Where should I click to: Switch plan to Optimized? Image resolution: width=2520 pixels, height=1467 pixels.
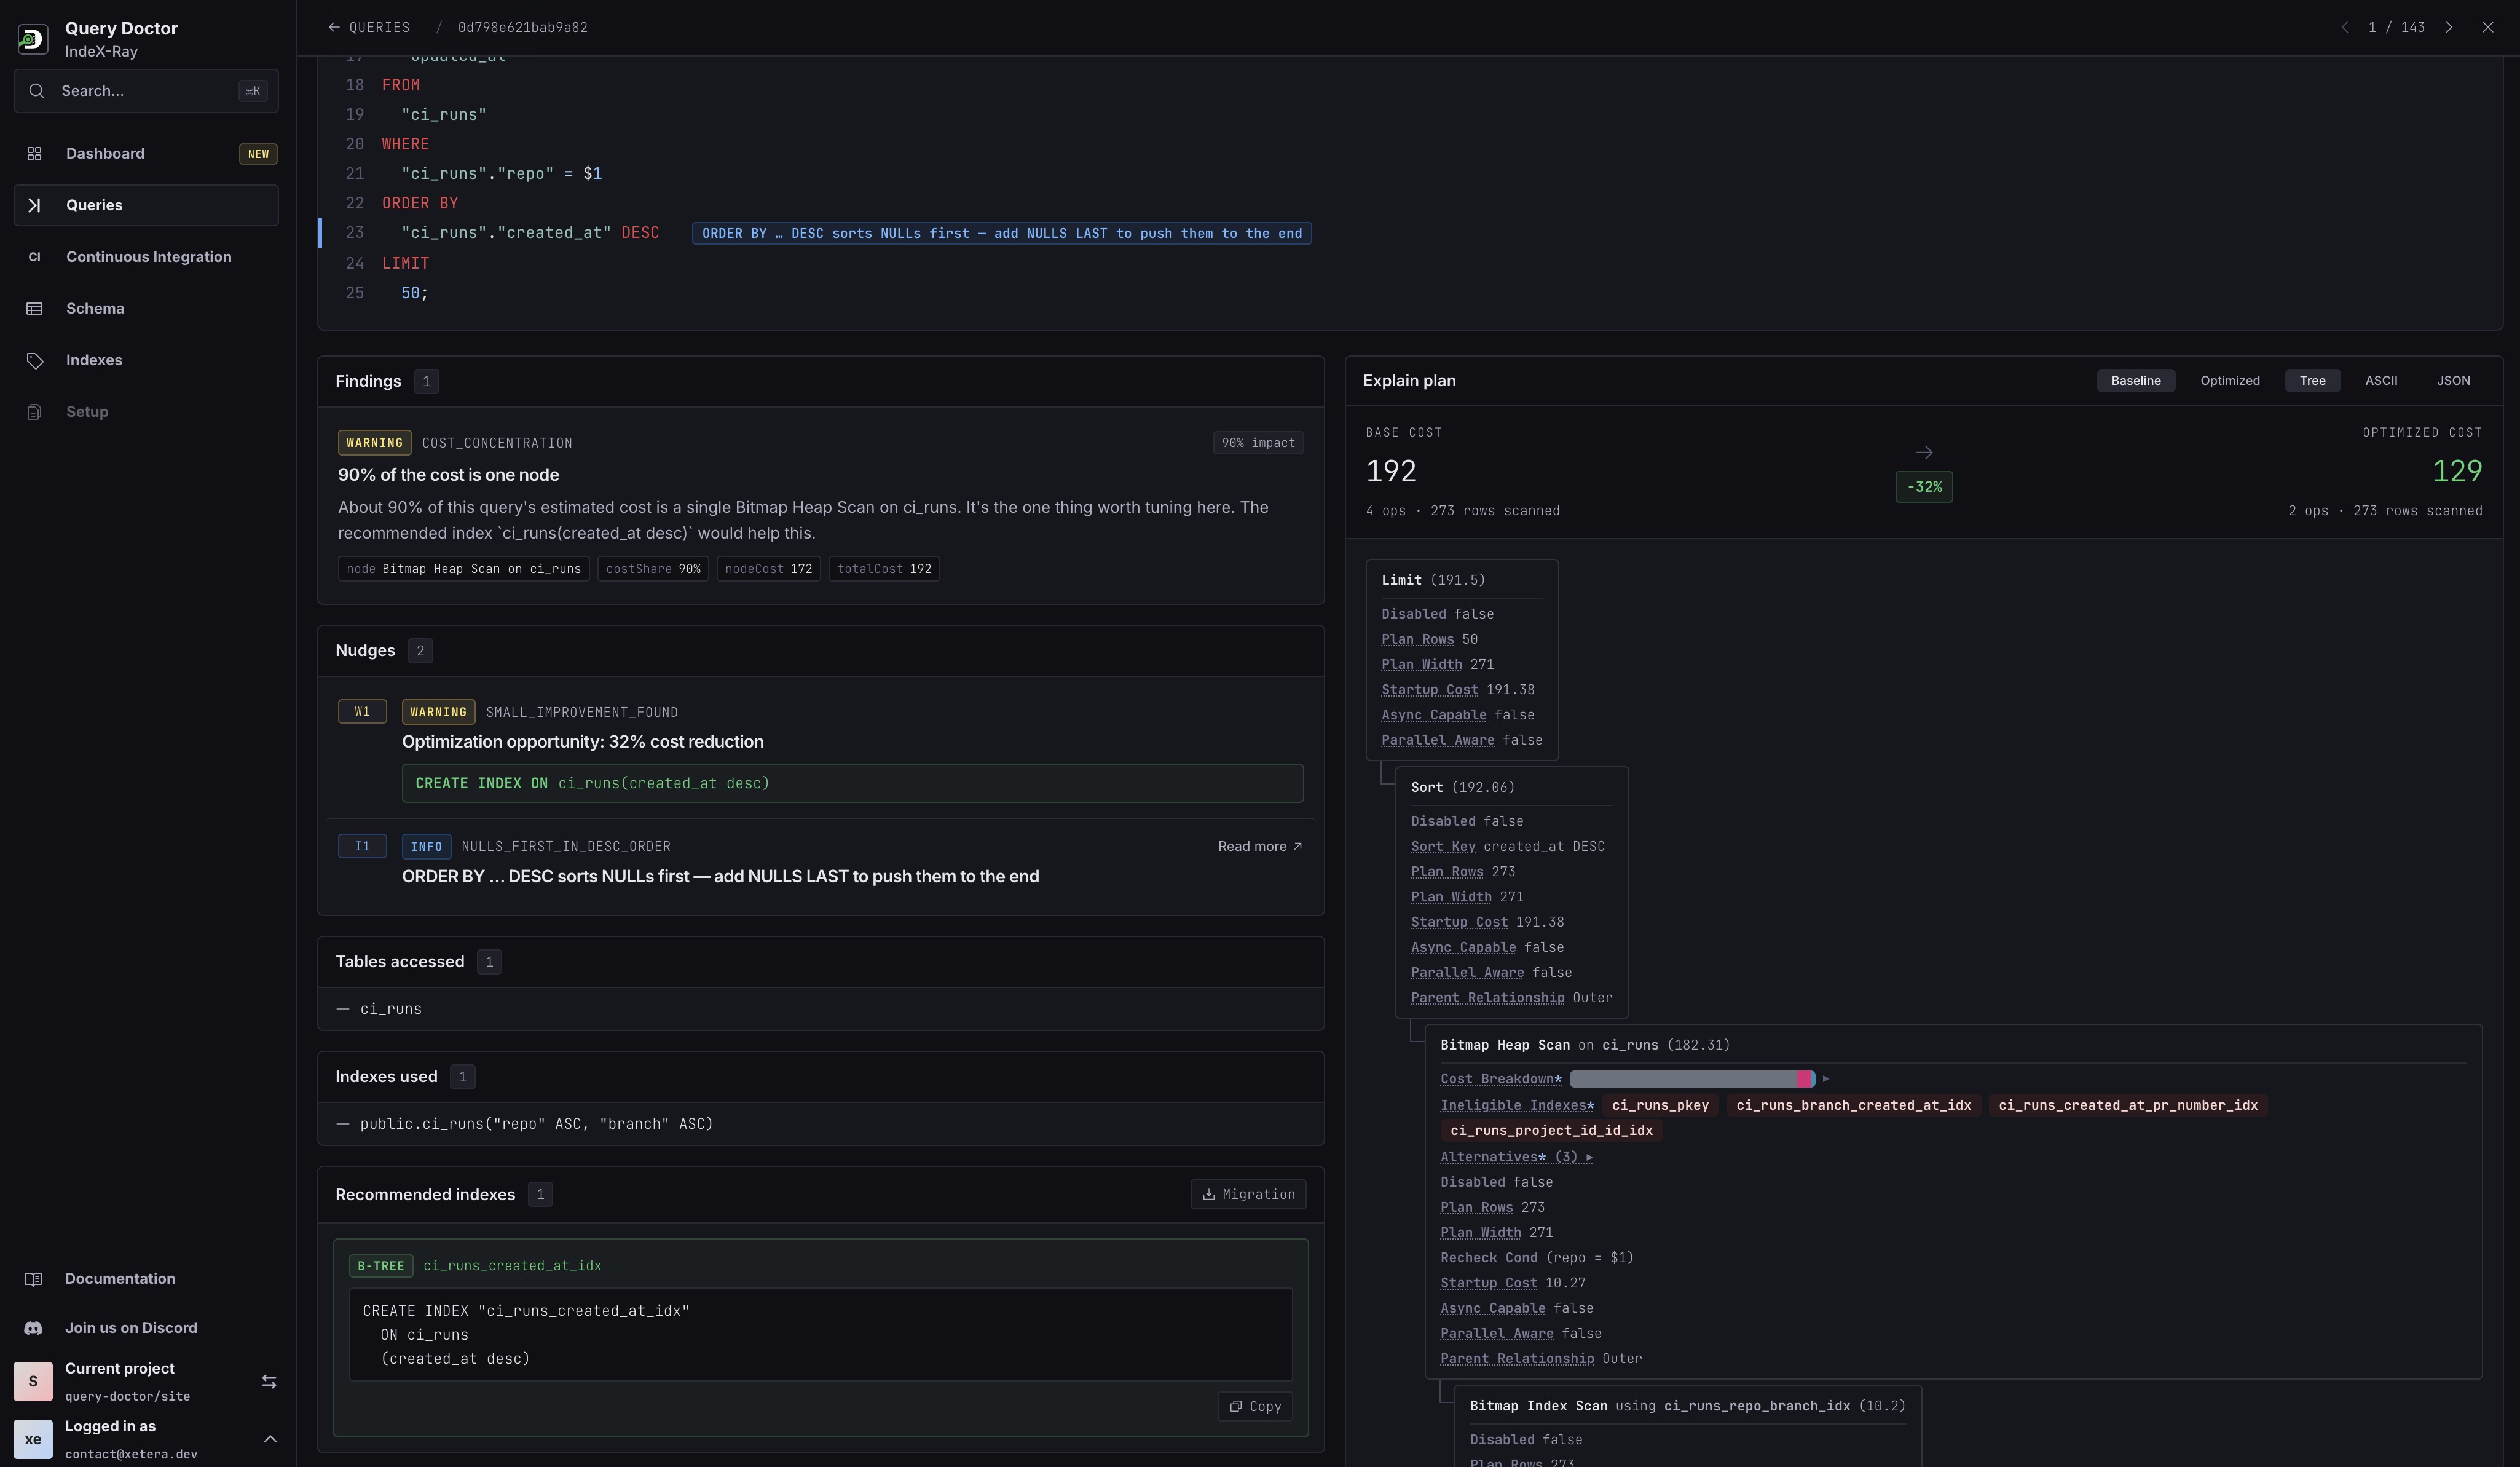tap(2229, 381)
